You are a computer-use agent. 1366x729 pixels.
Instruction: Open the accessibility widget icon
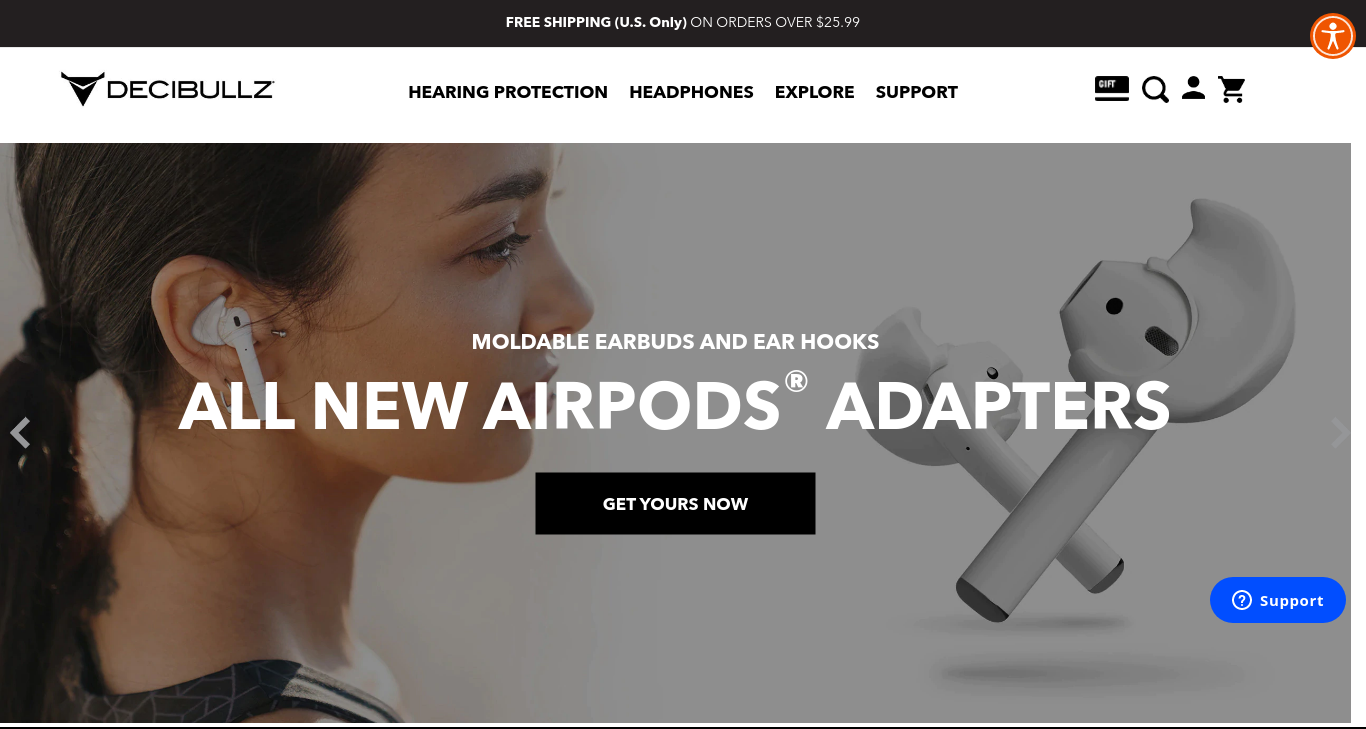(x=1332, y=36)
